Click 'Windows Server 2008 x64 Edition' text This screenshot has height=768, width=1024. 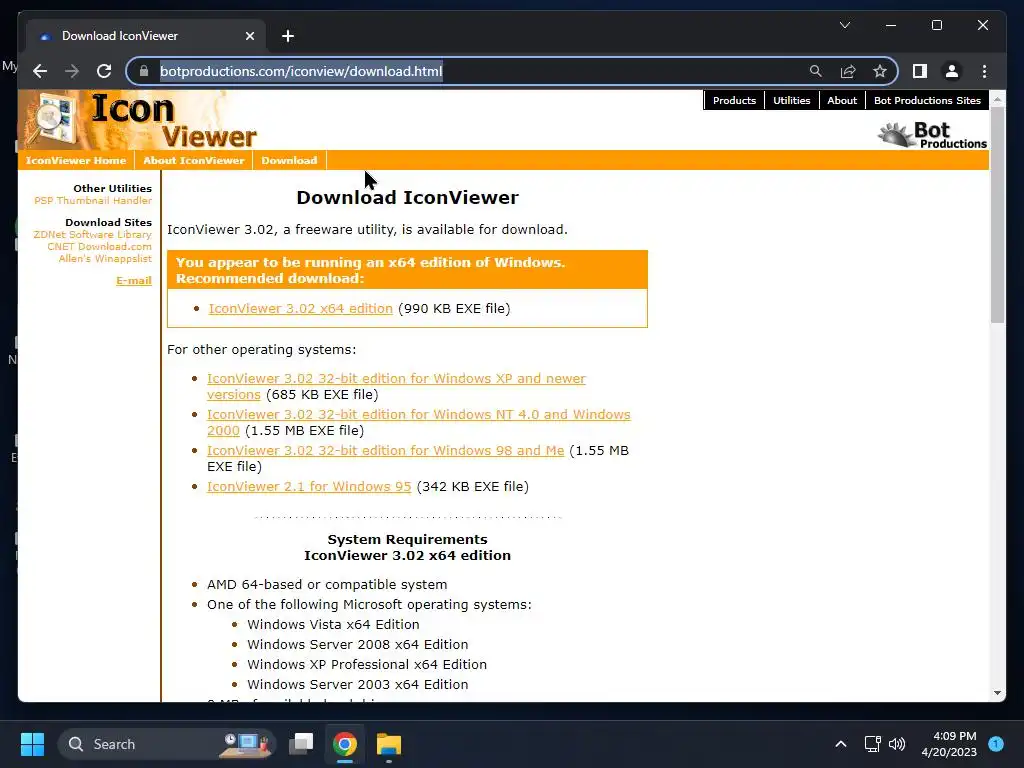click(x=357, y=645)
